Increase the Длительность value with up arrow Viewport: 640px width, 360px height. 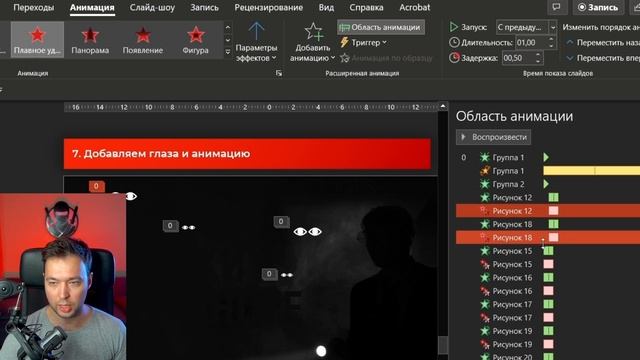551,40
